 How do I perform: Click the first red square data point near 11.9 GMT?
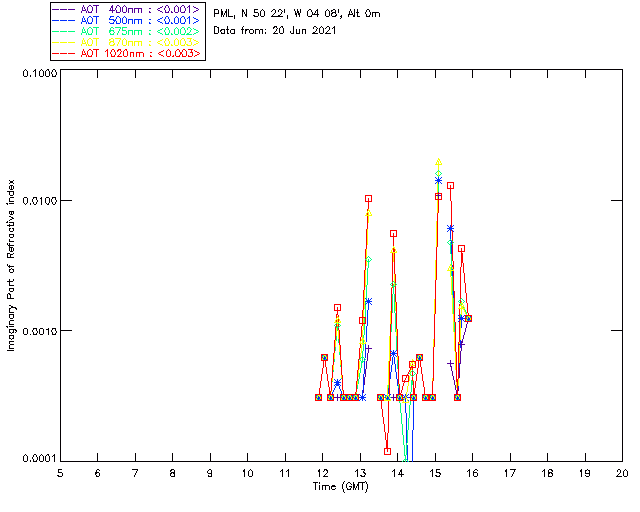318,397
